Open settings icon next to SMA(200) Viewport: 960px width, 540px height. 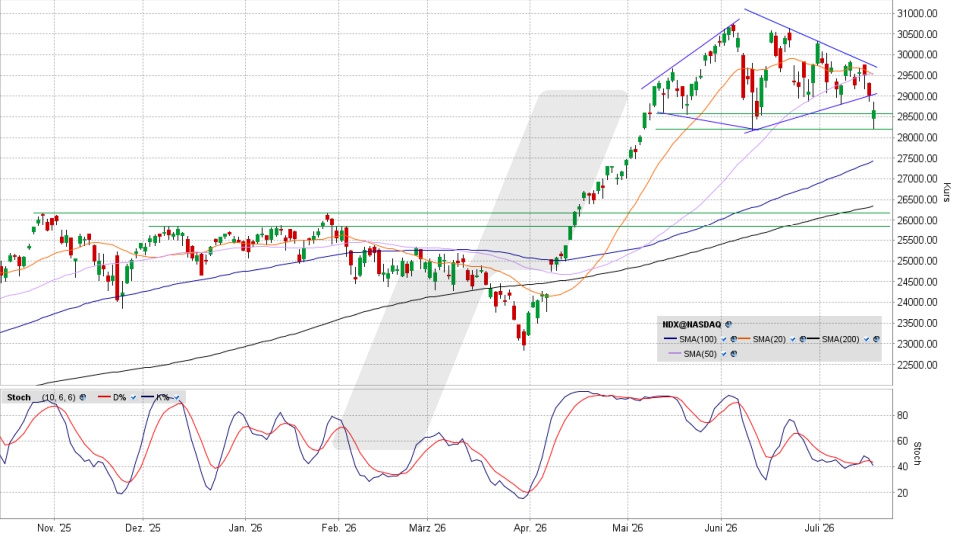(876, 339)
